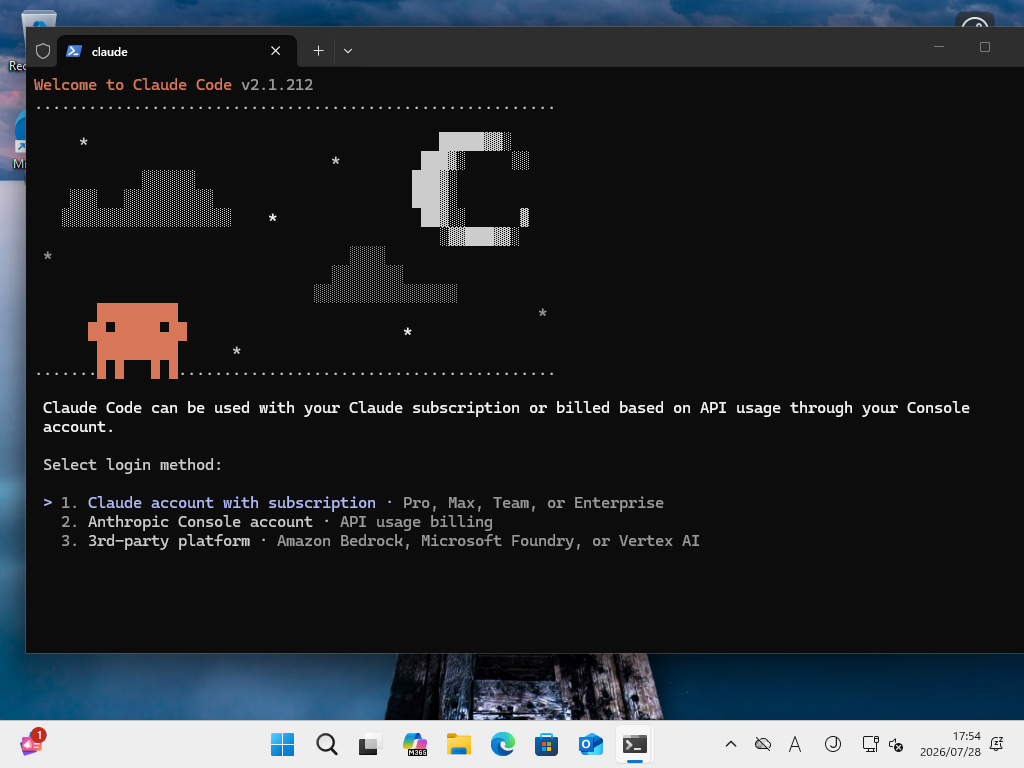Open the clock and date 17:54 flyout
Image resolution: width=1024 pixels, height=768 pixels.
(x=950, y=744)
